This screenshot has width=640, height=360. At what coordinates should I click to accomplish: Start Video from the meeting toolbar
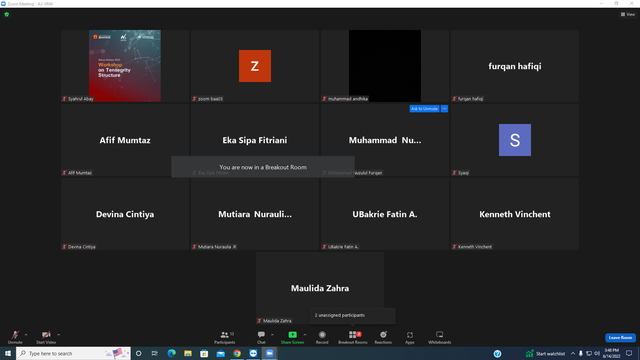pos(46,337)
